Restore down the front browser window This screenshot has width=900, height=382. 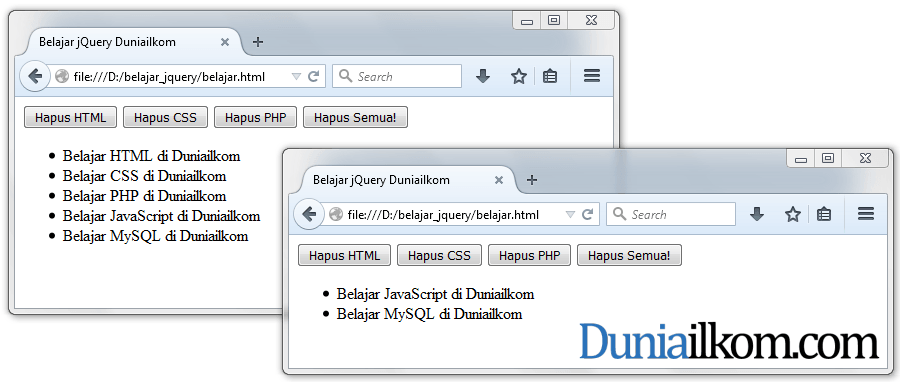(828, 158)
